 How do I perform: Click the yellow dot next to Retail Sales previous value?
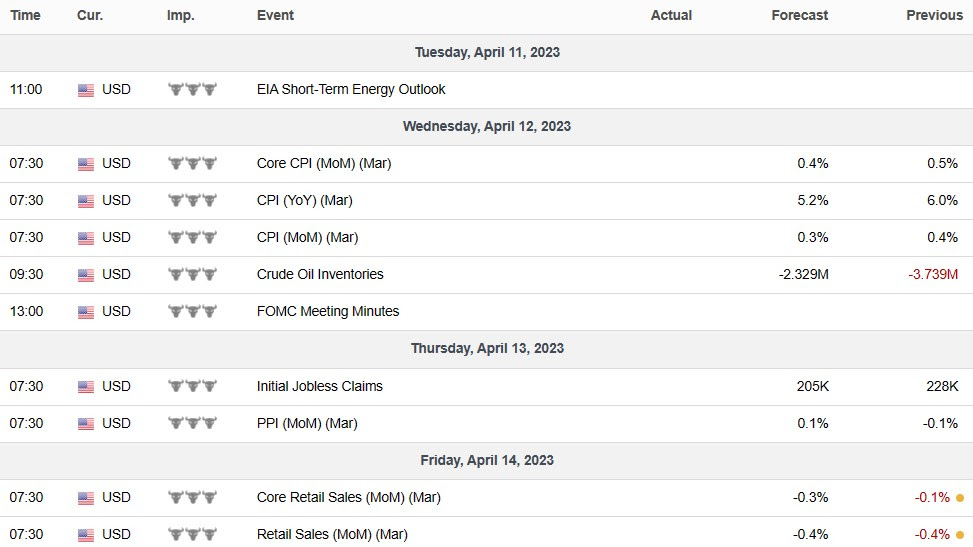(x=960, y=535)
